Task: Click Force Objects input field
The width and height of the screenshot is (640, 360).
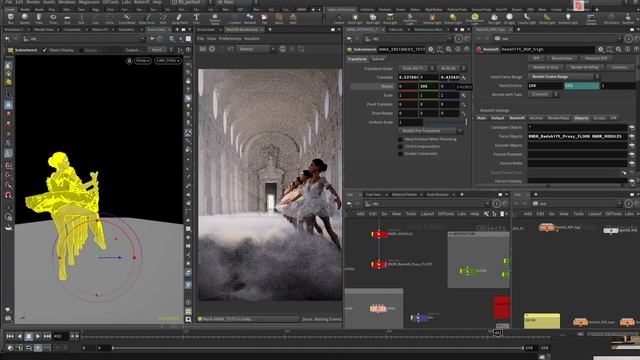Action: pos(577,136)
